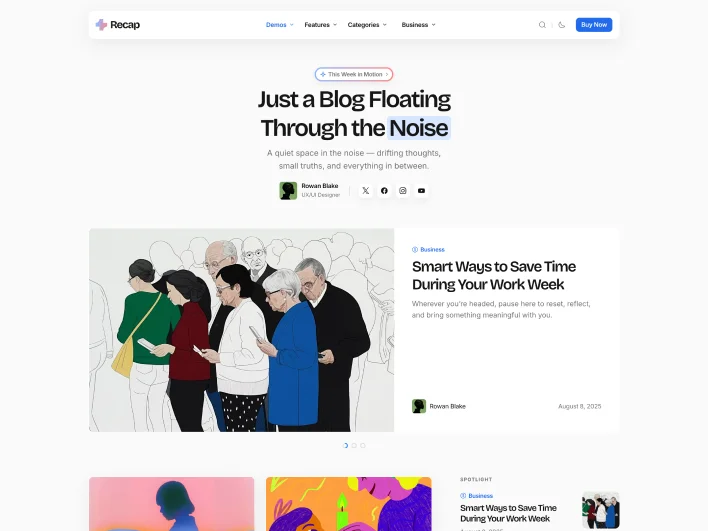Click the Buy Now button
The image size is (708, 531).
tap(594, 25)
